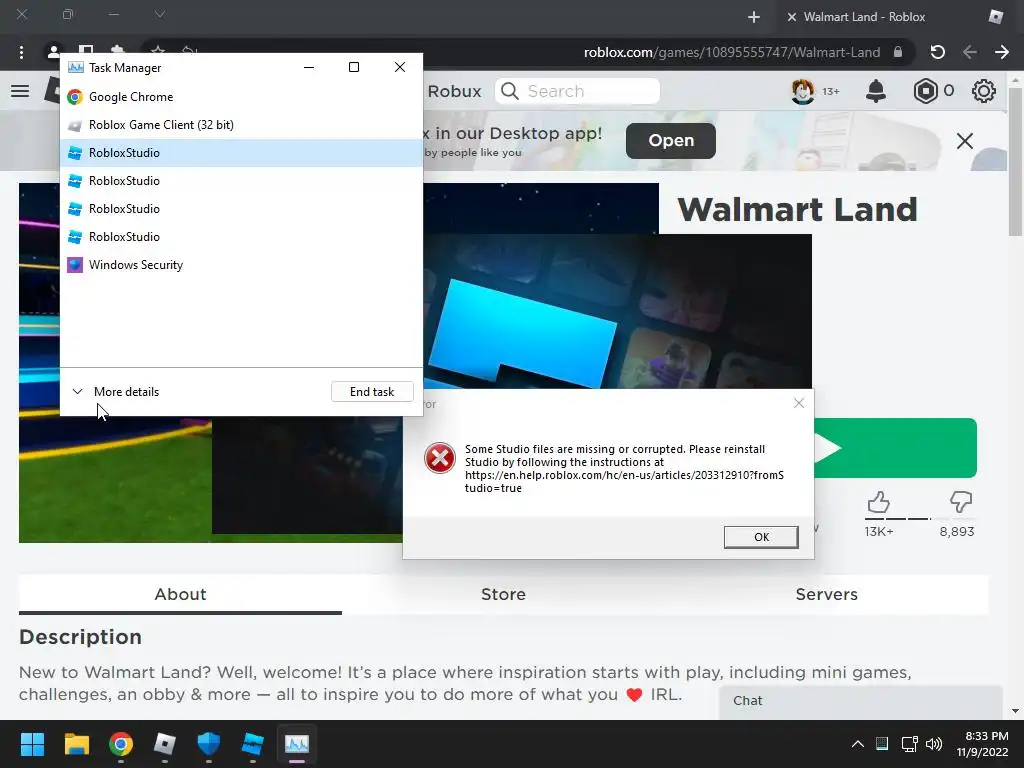Screen dimensions: 1024x768
Task: Click the search magnifier icon
Action: coord(510,91)
